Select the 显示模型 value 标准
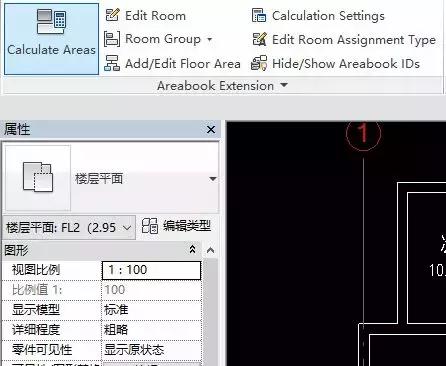This screenshot has height=366, width=446. (151, 310)
